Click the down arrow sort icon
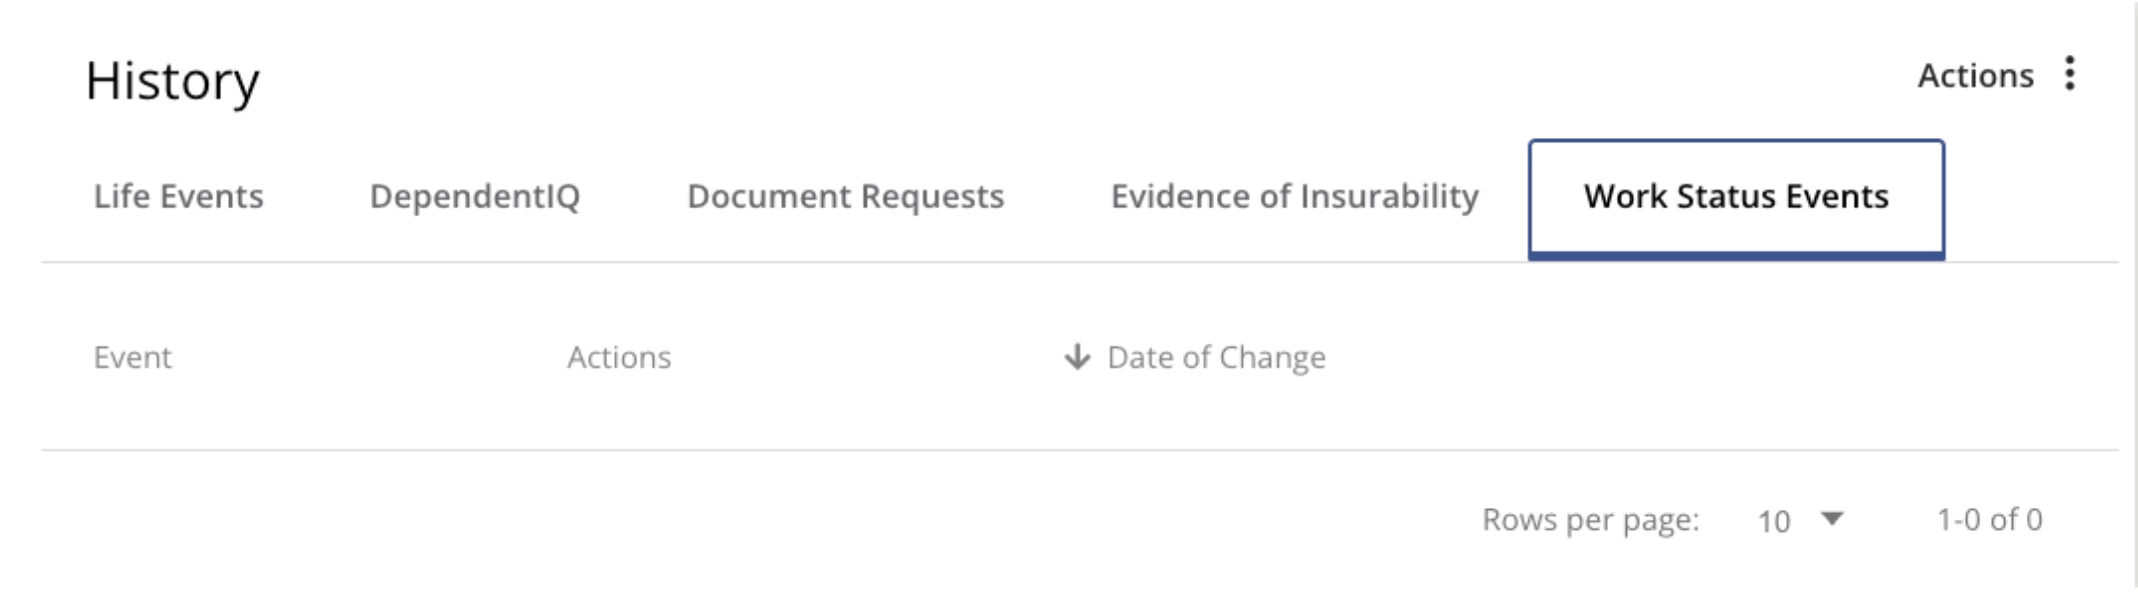This screenshot has width=2138, height=594. 1077,356
